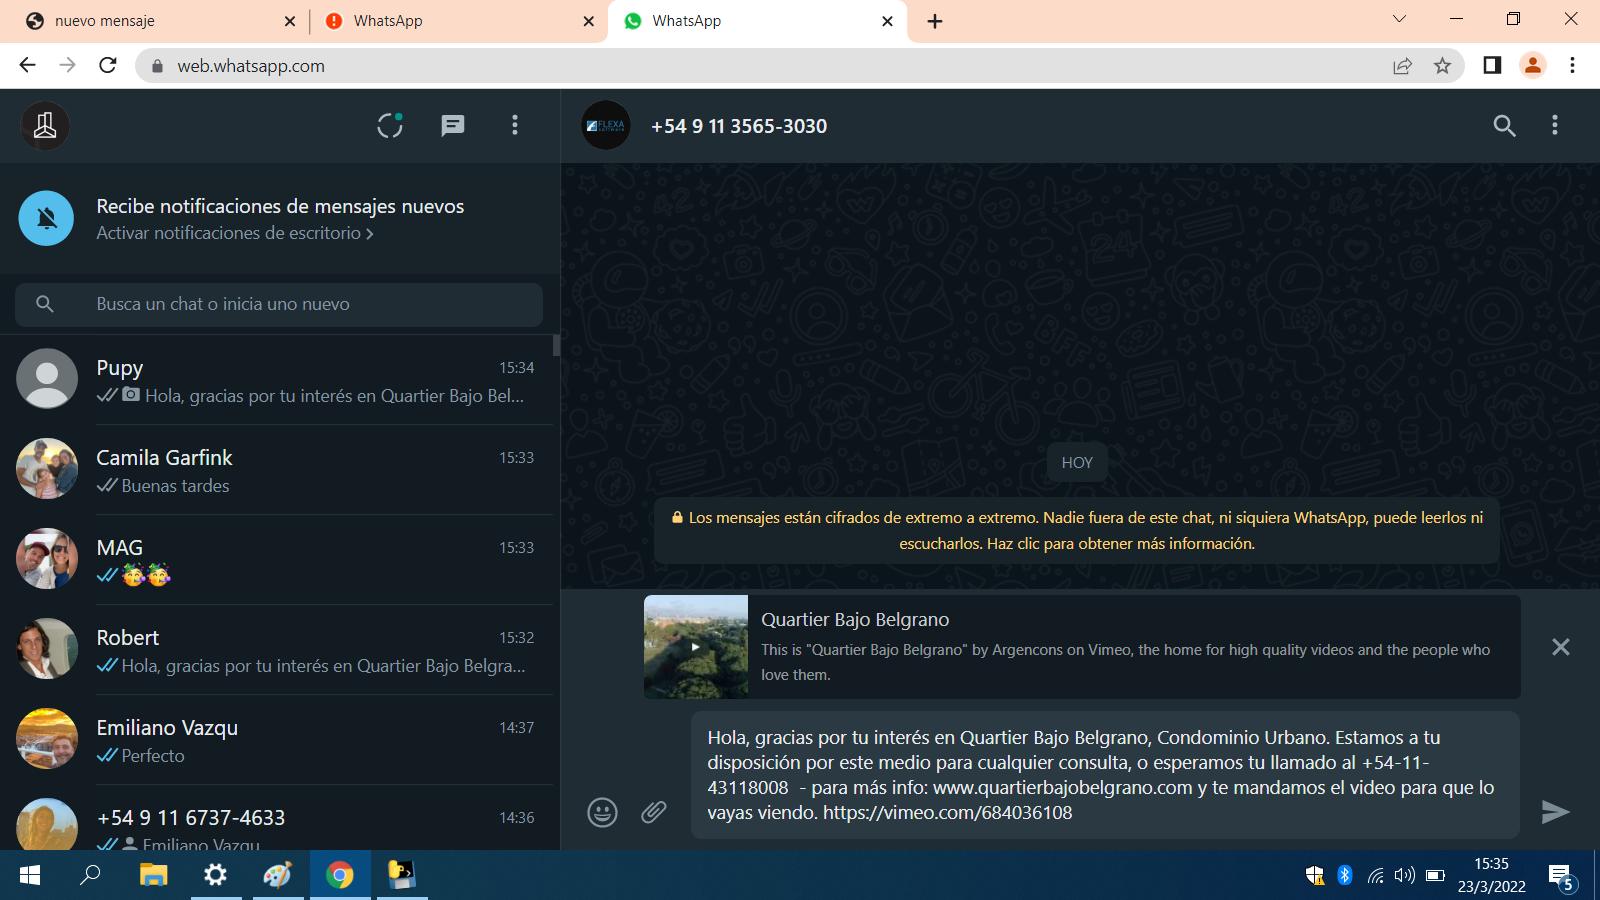
Task: Click the Bluetooth tray icon
Action: pos(1345,875)
